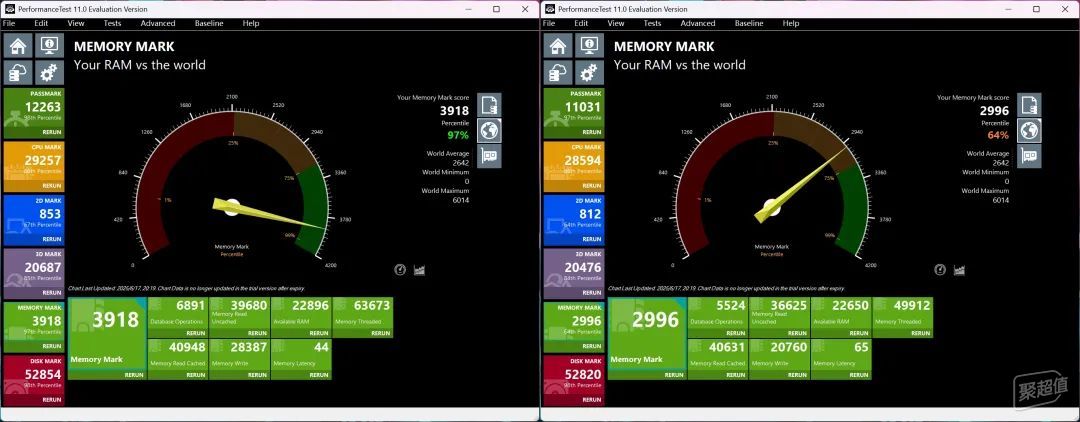Select the CPU Mark 28594 tile
1080x422 pixels.
574,166
